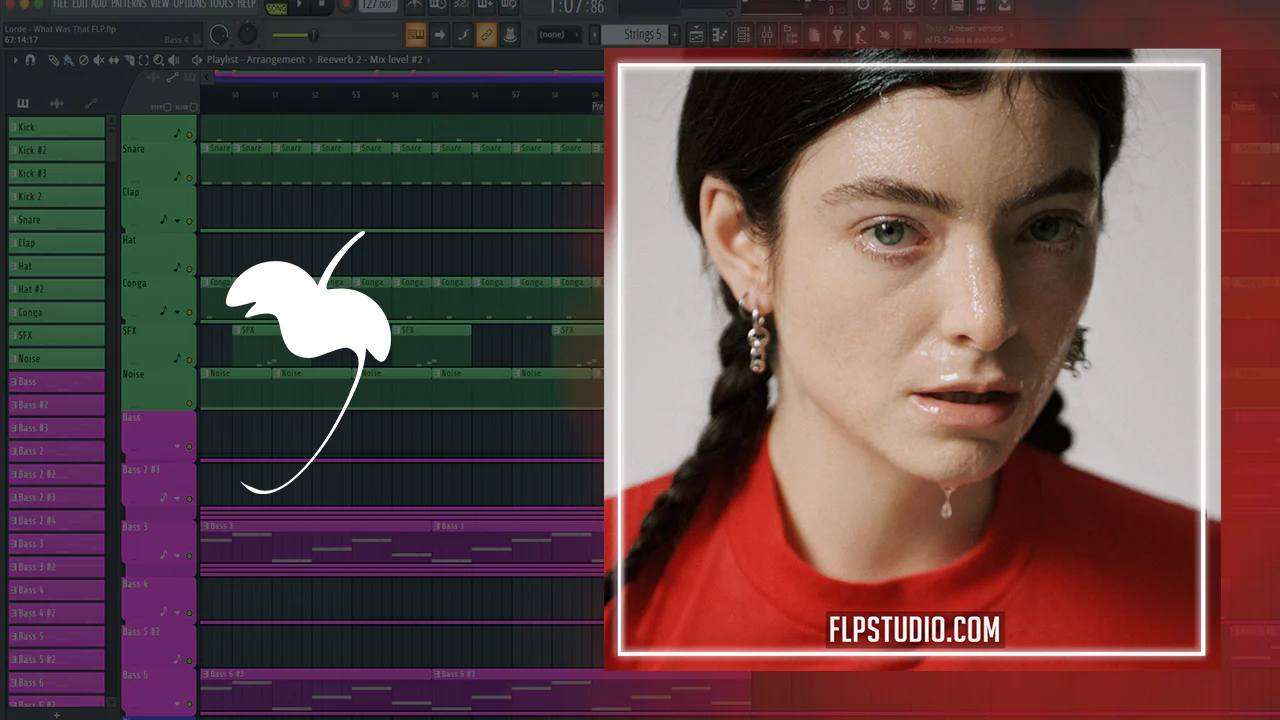Click the 127.000 tempo field
Image resolution: width=1280 pixels, height=720 pixels.
[377, 5]
